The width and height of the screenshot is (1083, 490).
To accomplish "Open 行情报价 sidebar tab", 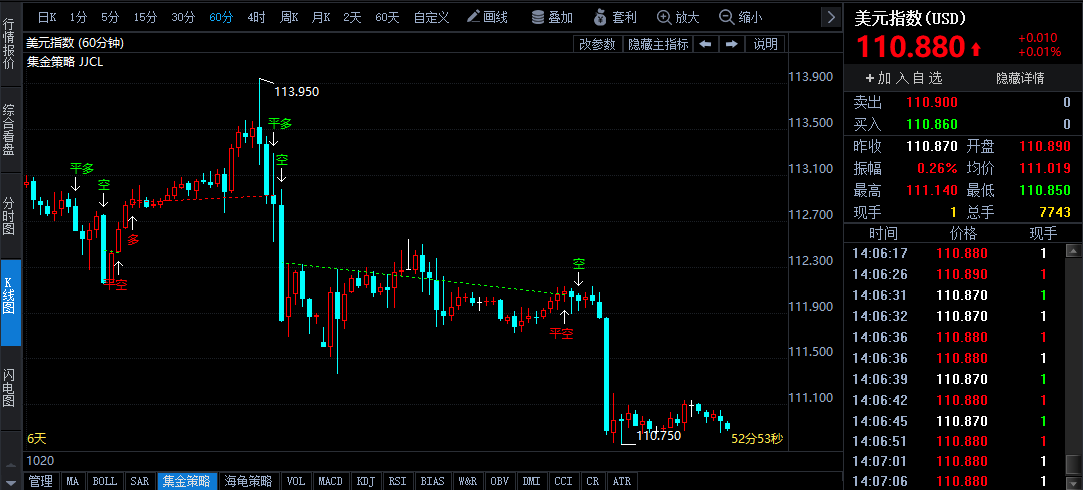I will (10, 44).
